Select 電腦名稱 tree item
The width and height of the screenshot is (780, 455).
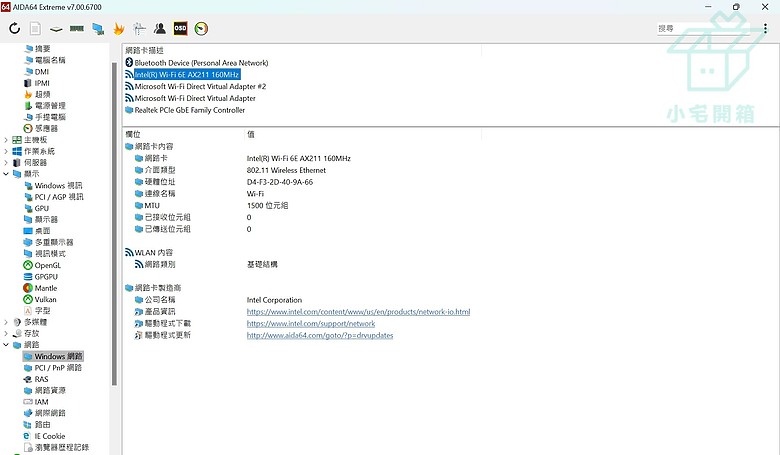44,60
